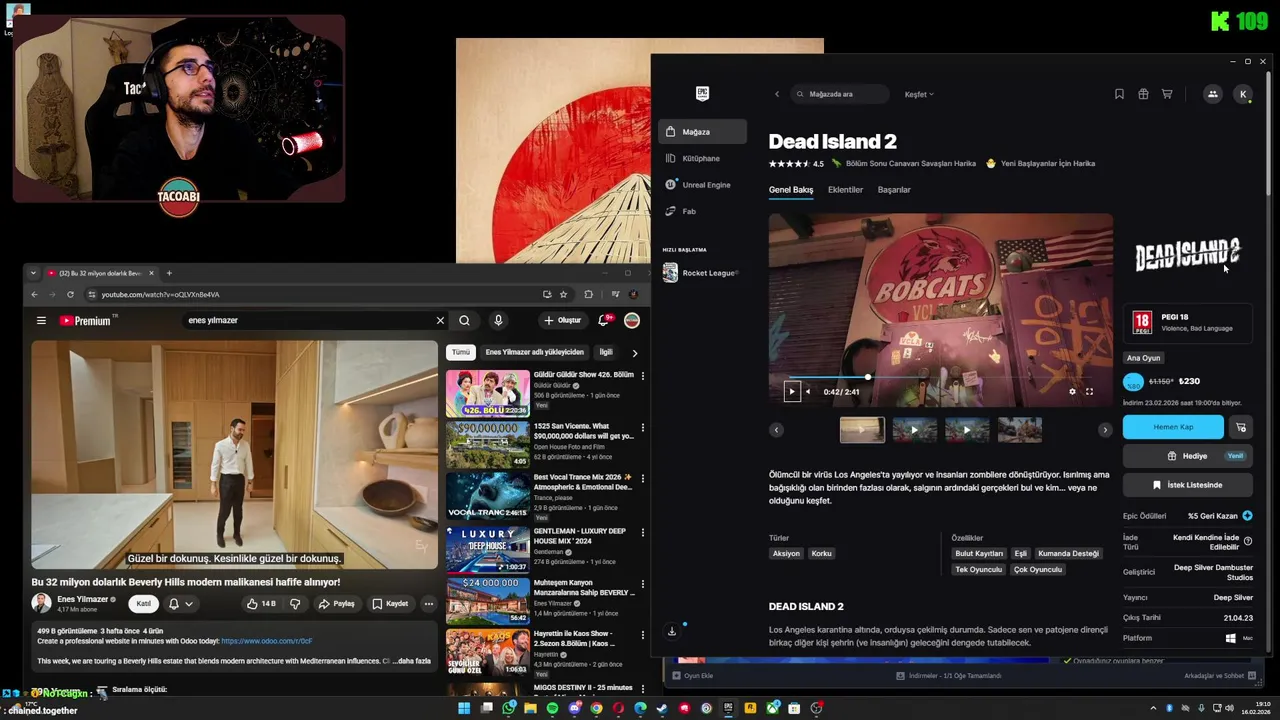Clear the YouTube search box X
This screenshot has height=720, width=1280.
440,321
